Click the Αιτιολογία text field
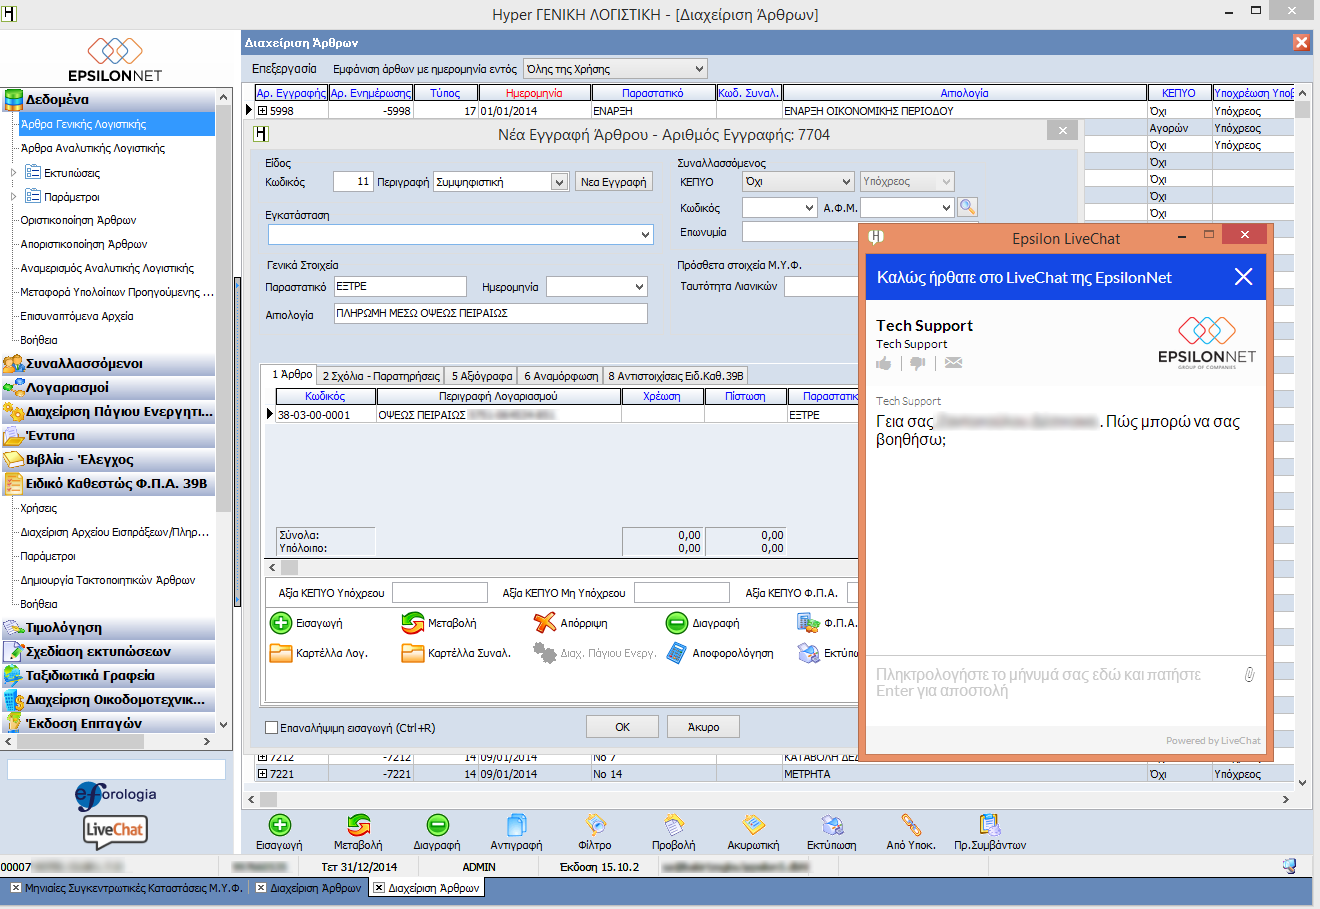The width and height of the screenshot is (1320, 909). [x=490, y=314]
